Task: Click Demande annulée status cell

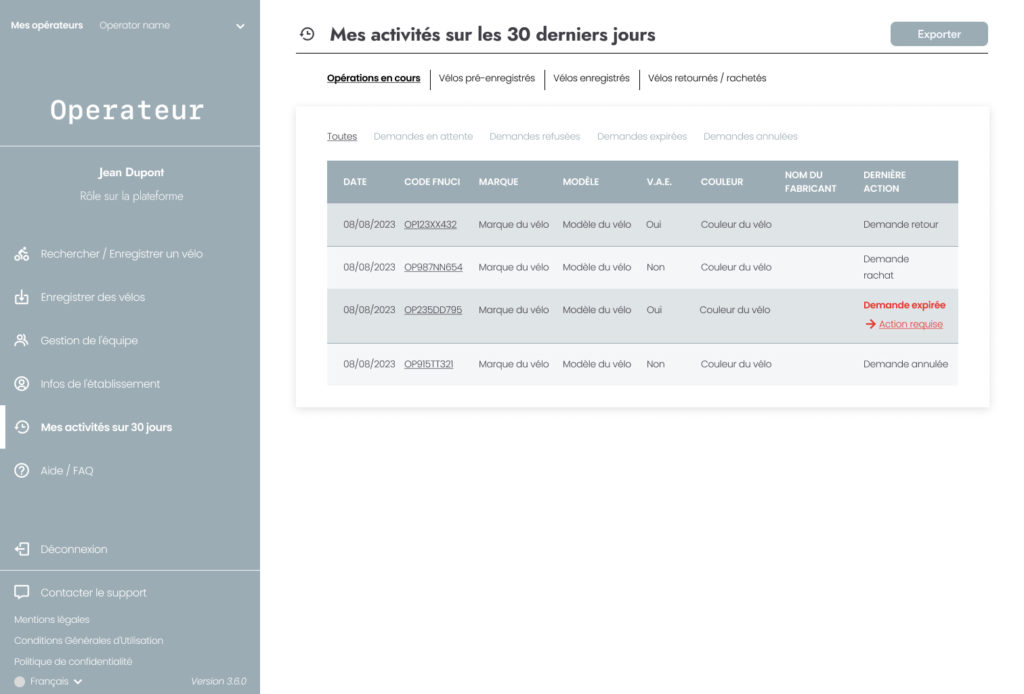Action: click(905, 364)
